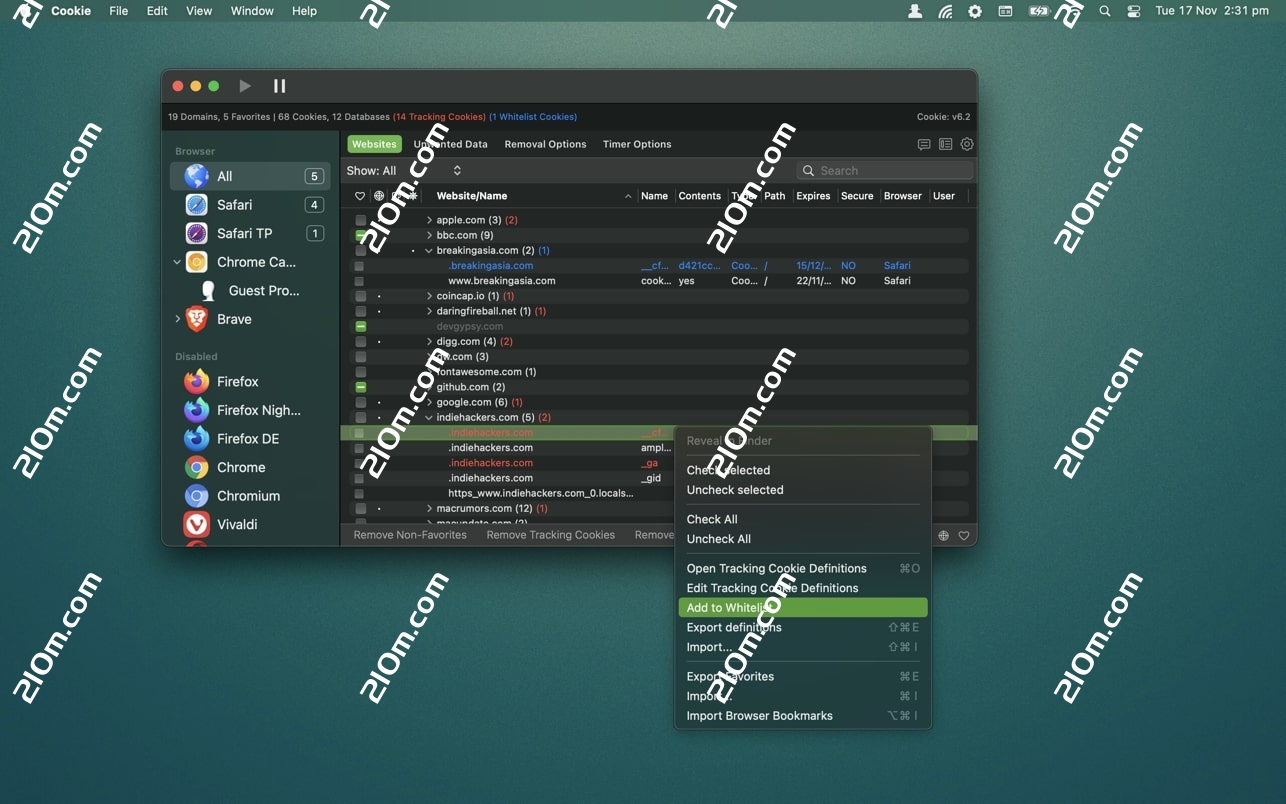Viewport: 1286px width, 804px height.
Task: Click the Chrome icon under Disabled
Action: pos(197,467)
